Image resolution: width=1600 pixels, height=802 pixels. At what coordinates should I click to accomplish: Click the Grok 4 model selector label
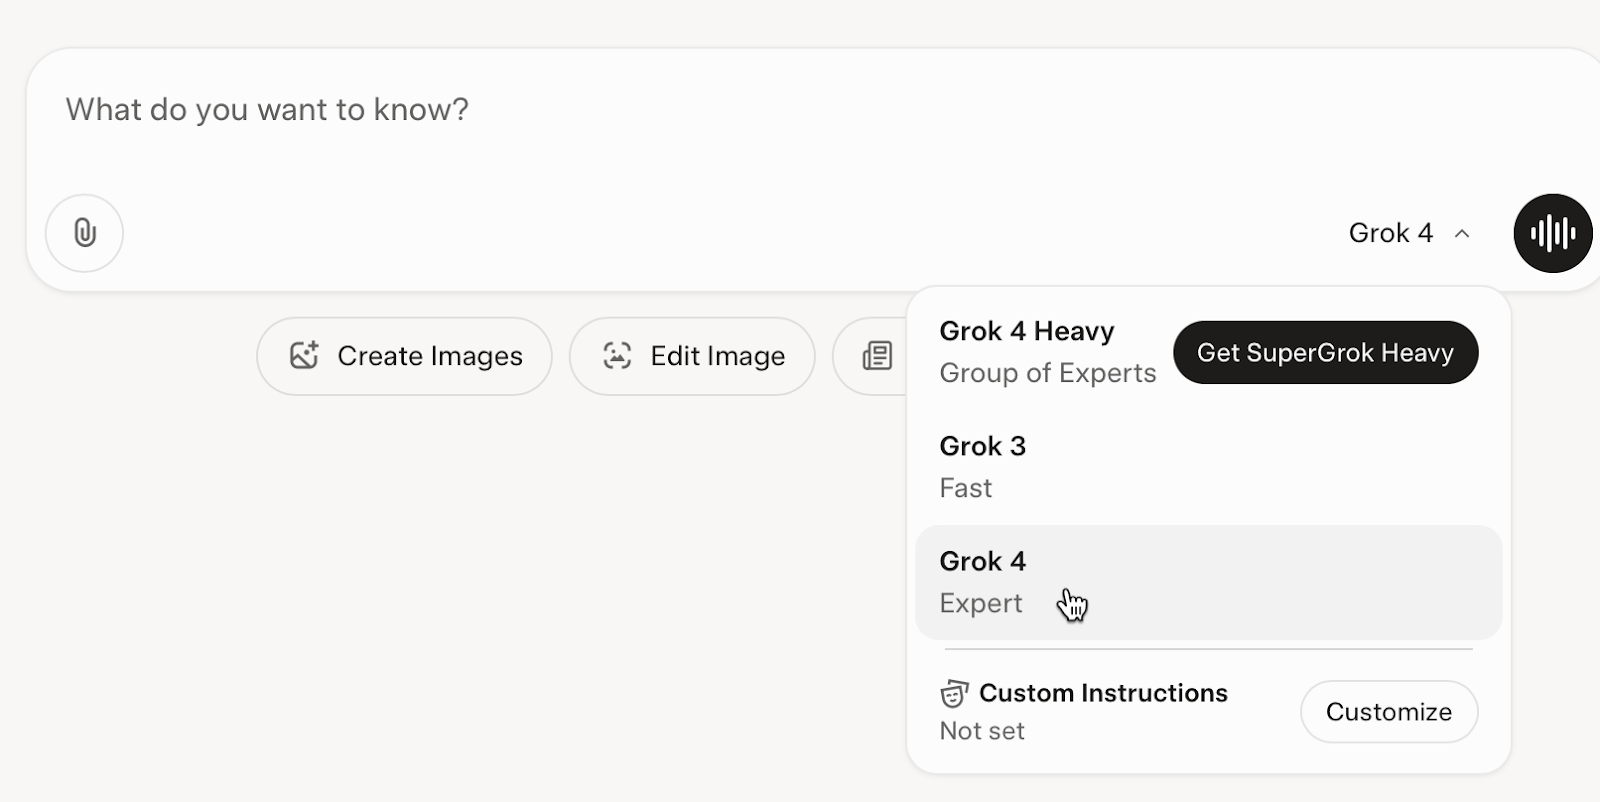(1390, 233)
